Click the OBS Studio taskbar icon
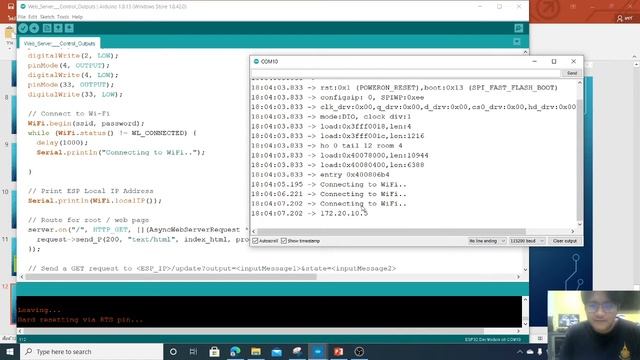Image resolution: width=640 pixels, height=360 pixels. coord(359,351)
